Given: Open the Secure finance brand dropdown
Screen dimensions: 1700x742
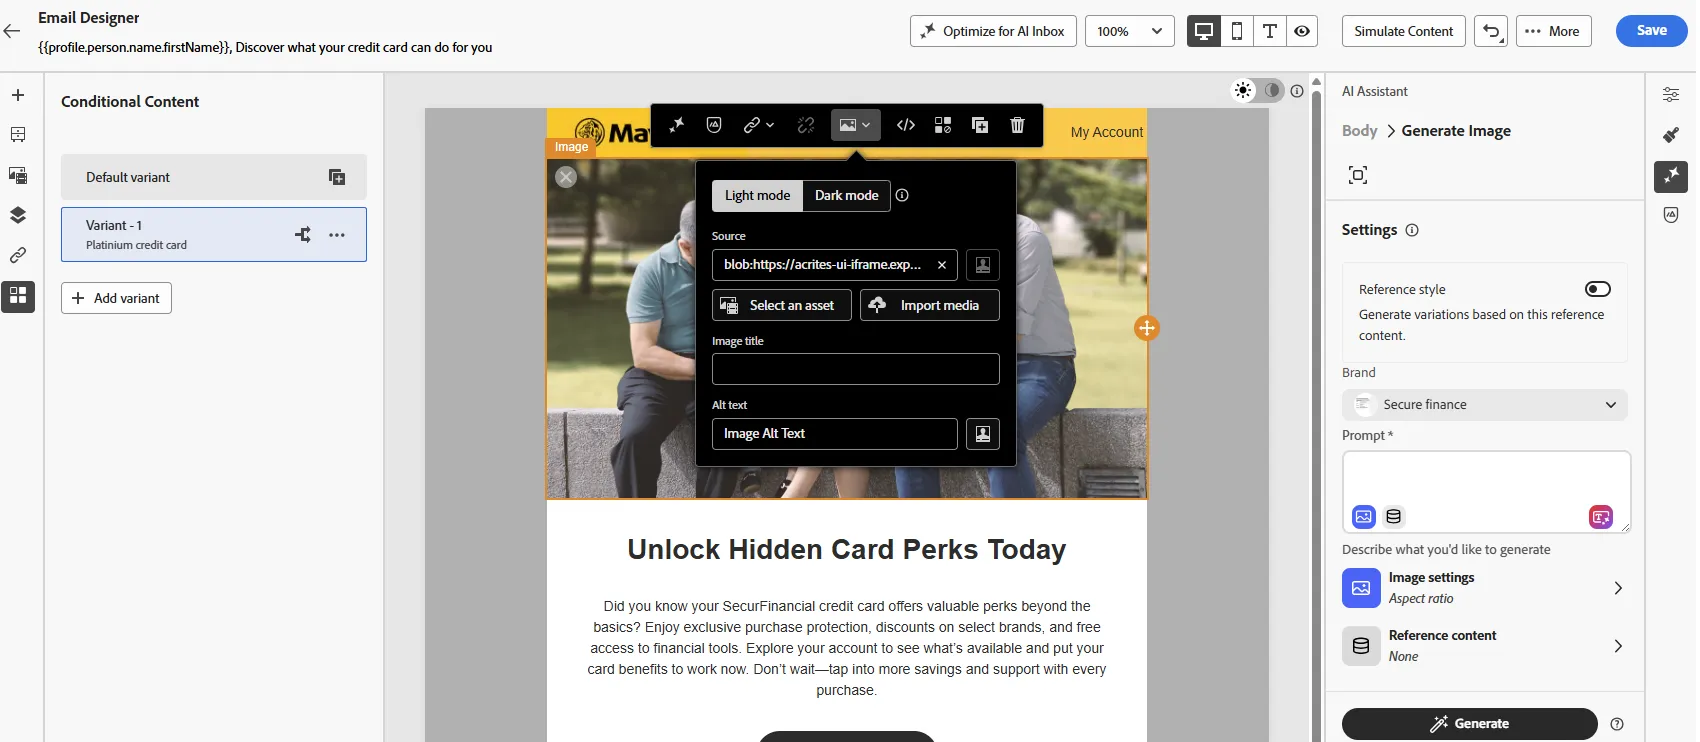Looking at the screenshot, I should tap(1485, 405).
